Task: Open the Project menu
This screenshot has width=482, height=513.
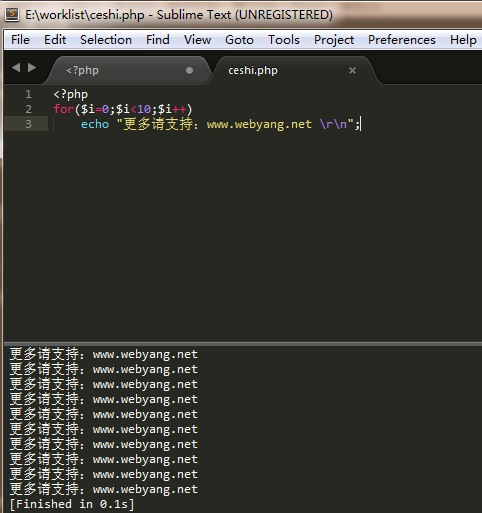Action: click(x=334, y=40)
